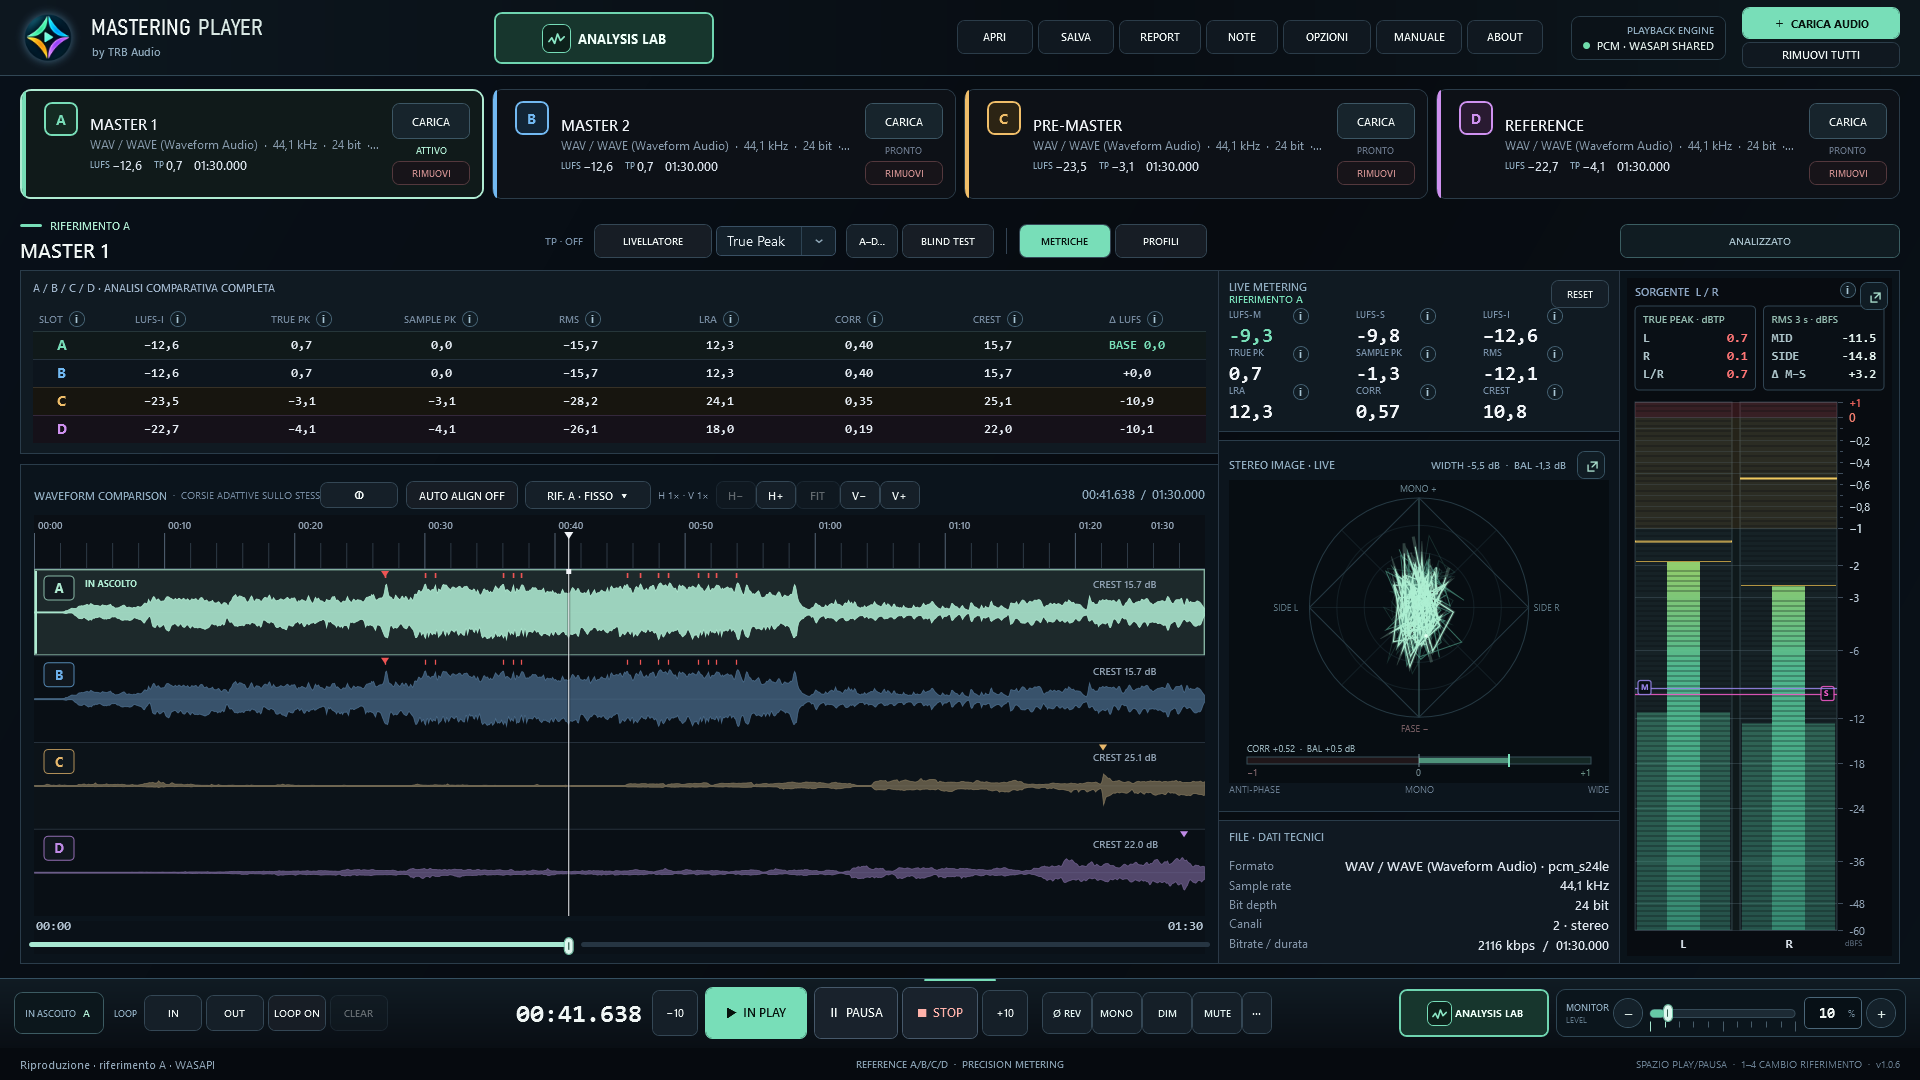Select waveform track C lane

tap(619, 786)
